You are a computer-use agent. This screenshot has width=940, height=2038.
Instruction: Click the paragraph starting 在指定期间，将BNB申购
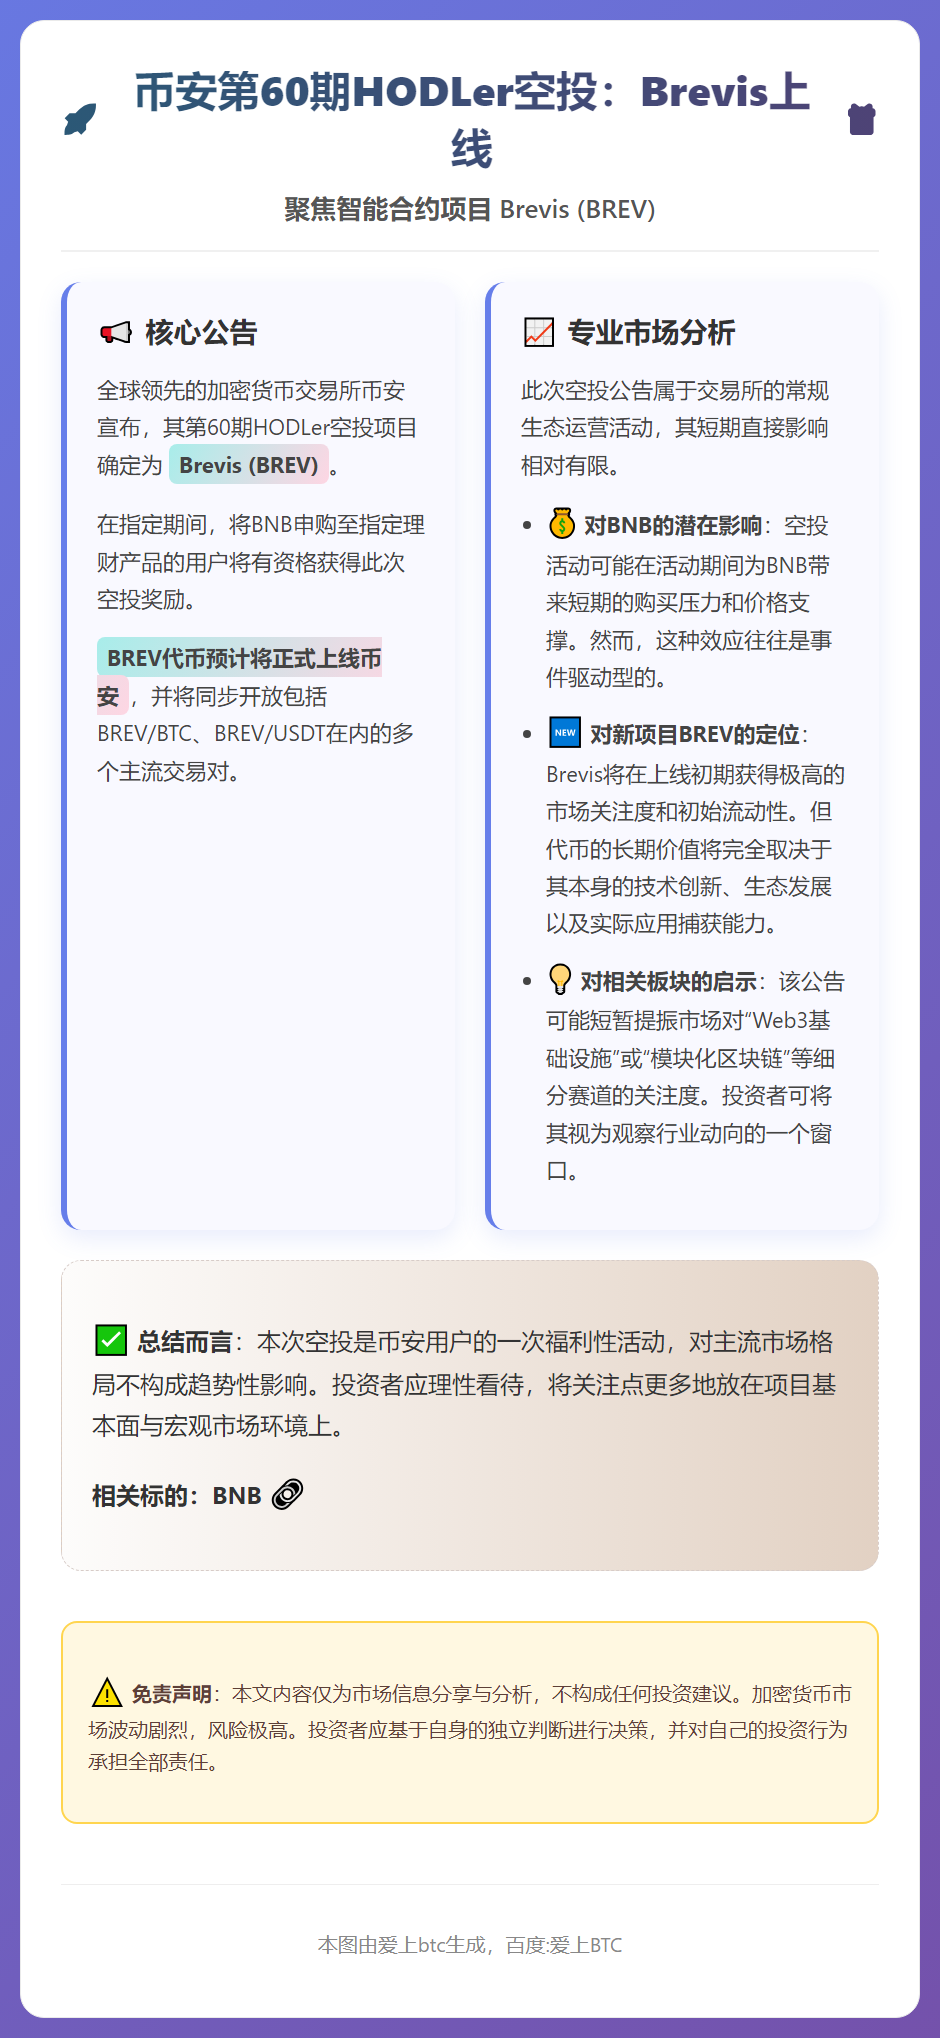point(261,562)
